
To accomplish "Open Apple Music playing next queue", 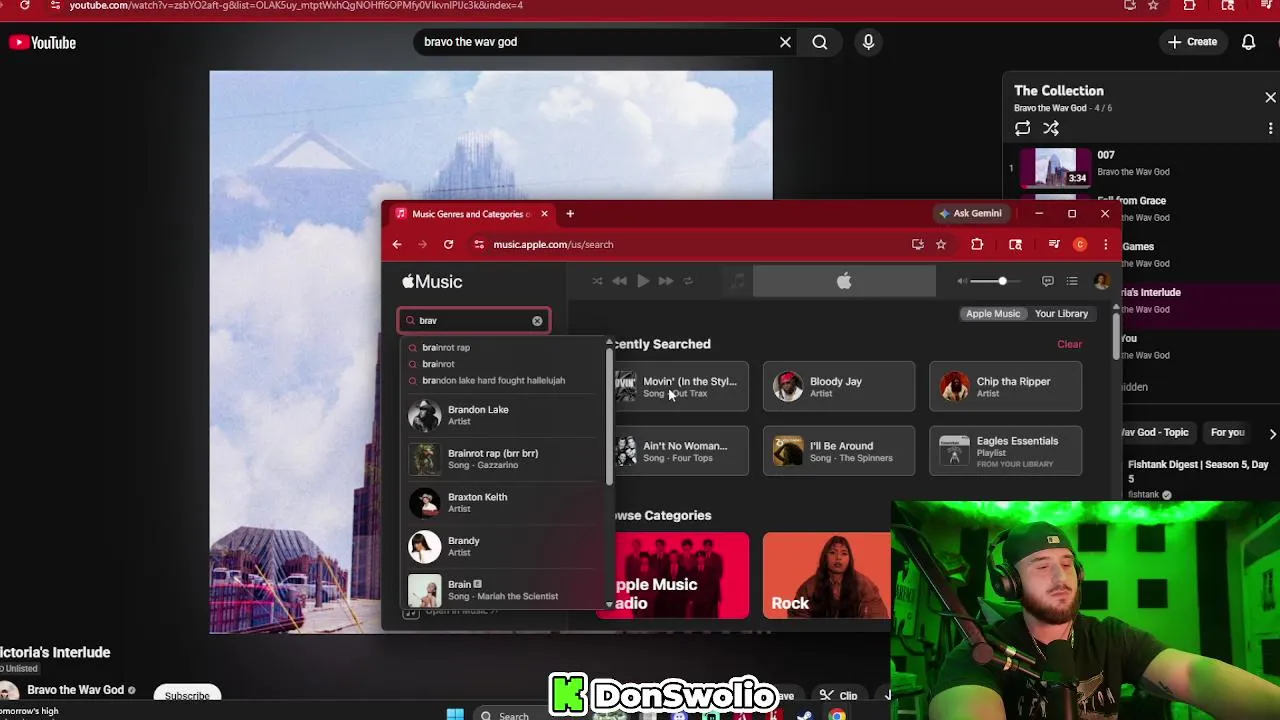I will click(x=1072, y=281).
